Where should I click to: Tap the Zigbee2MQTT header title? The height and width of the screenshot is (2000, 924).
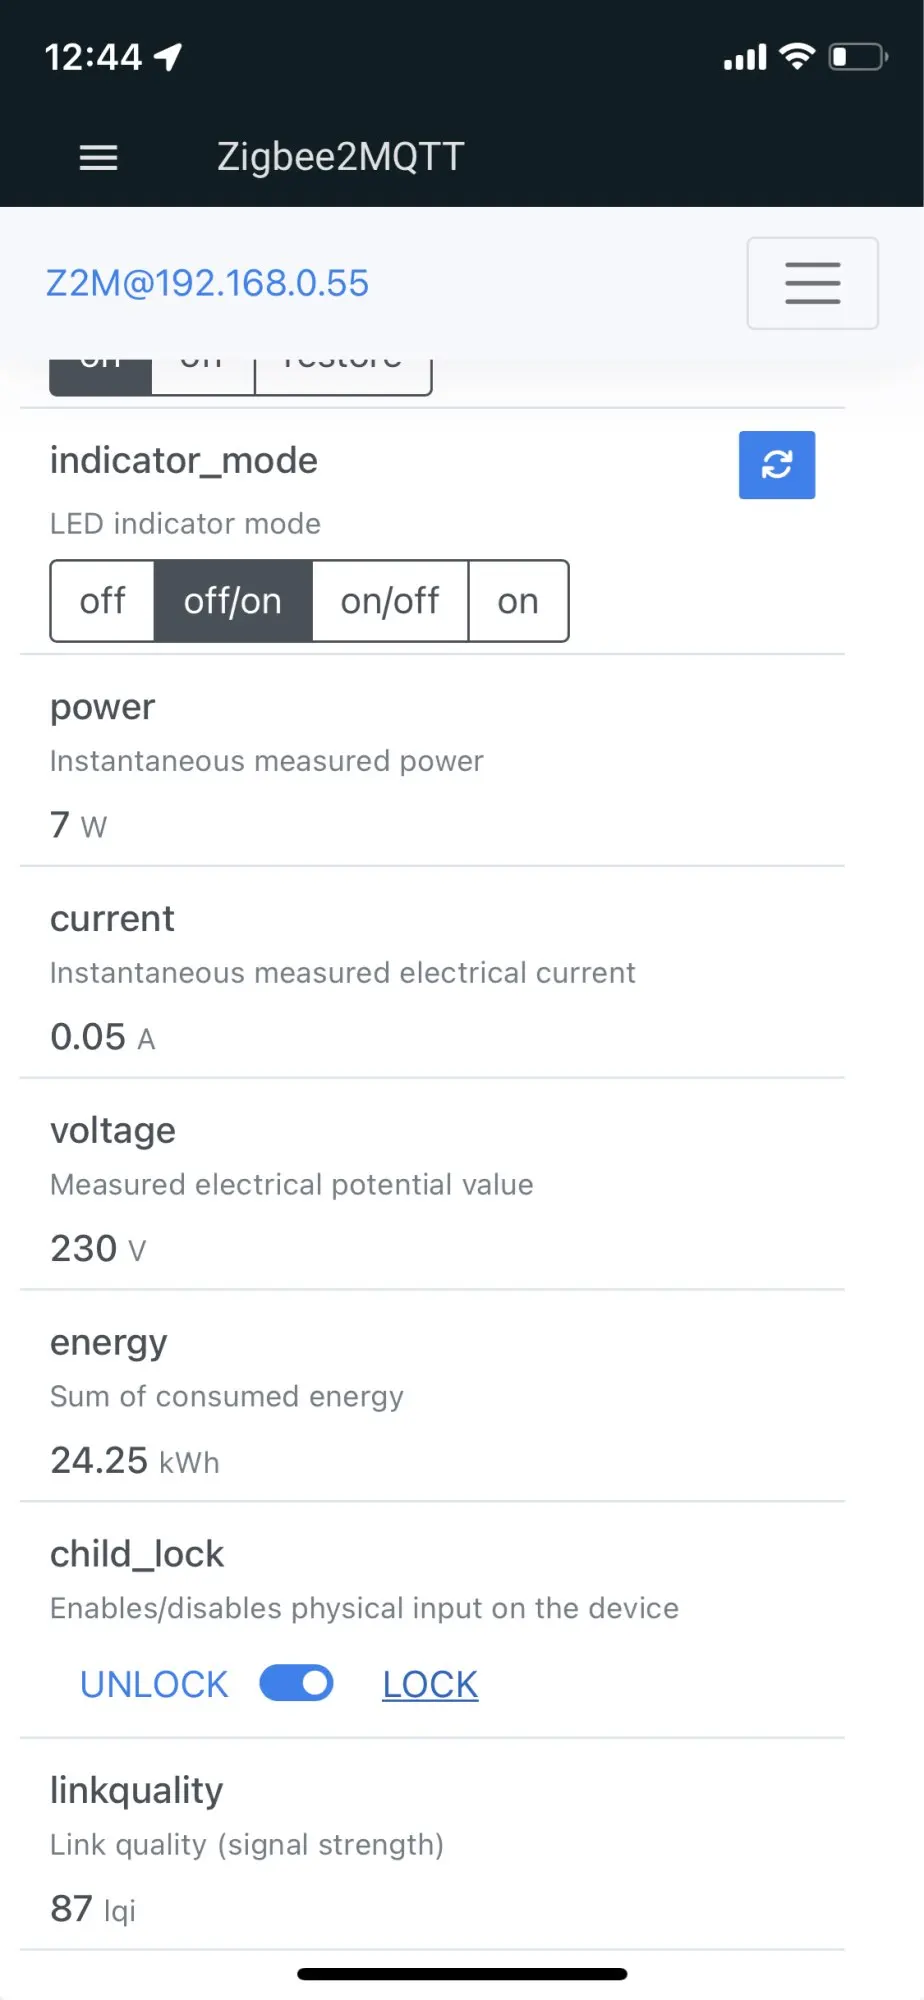(340, 157)
